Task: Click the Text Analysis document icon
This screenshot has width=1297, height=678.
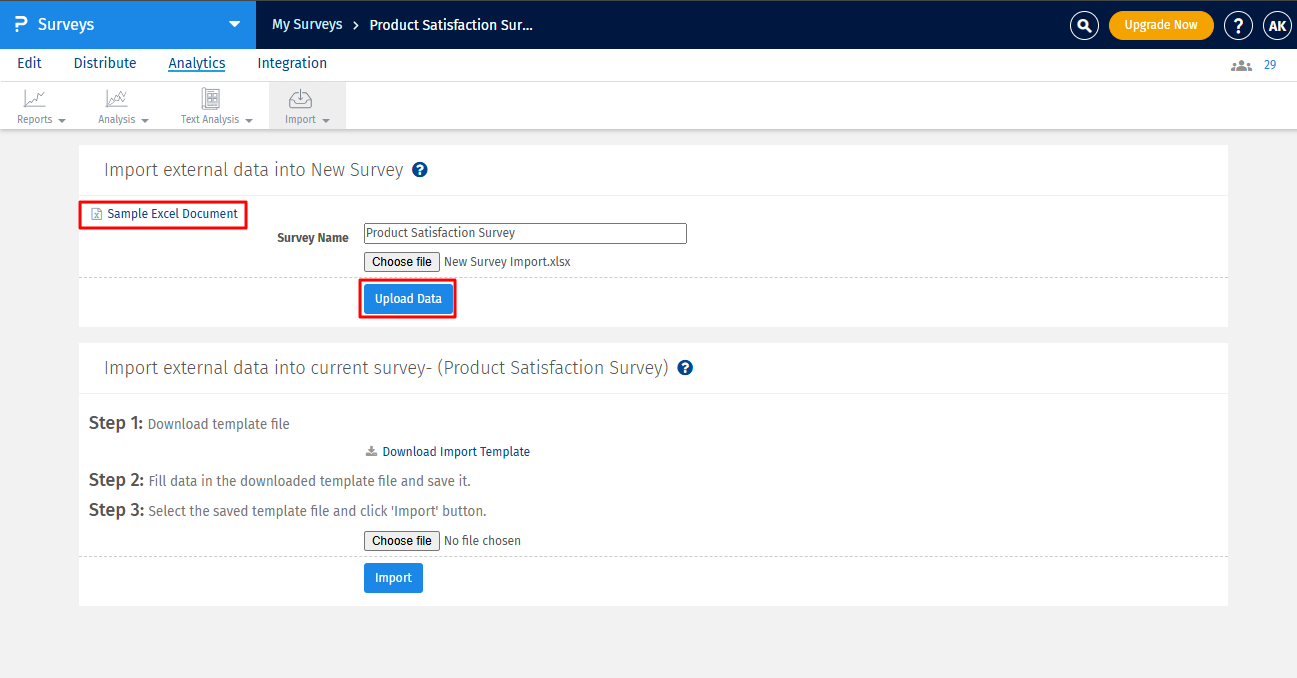Action: (211, 99)
